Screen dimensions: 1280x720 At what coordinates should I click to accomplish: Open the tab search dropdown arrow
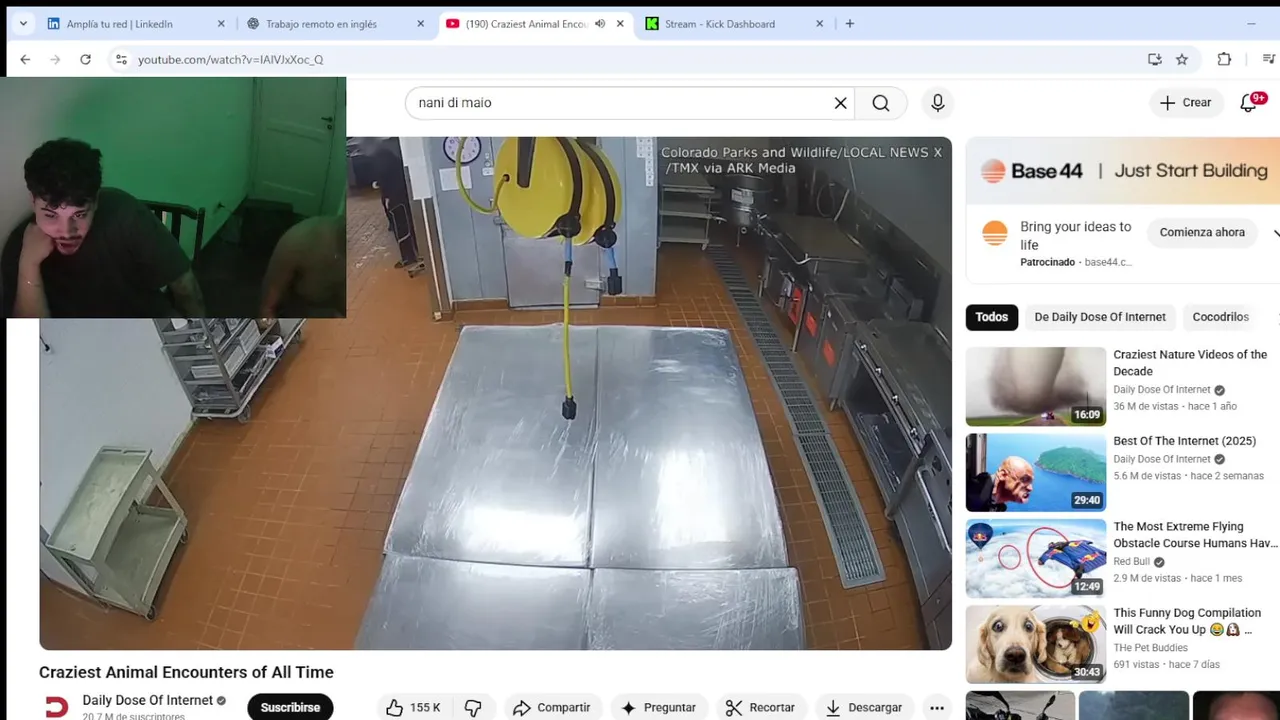point(23,24)
